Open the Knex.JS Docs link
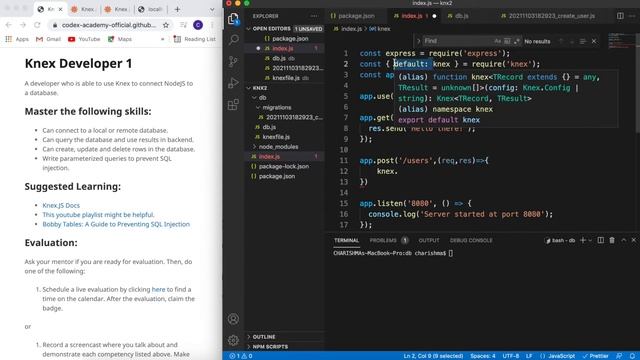 coord(61,205)
